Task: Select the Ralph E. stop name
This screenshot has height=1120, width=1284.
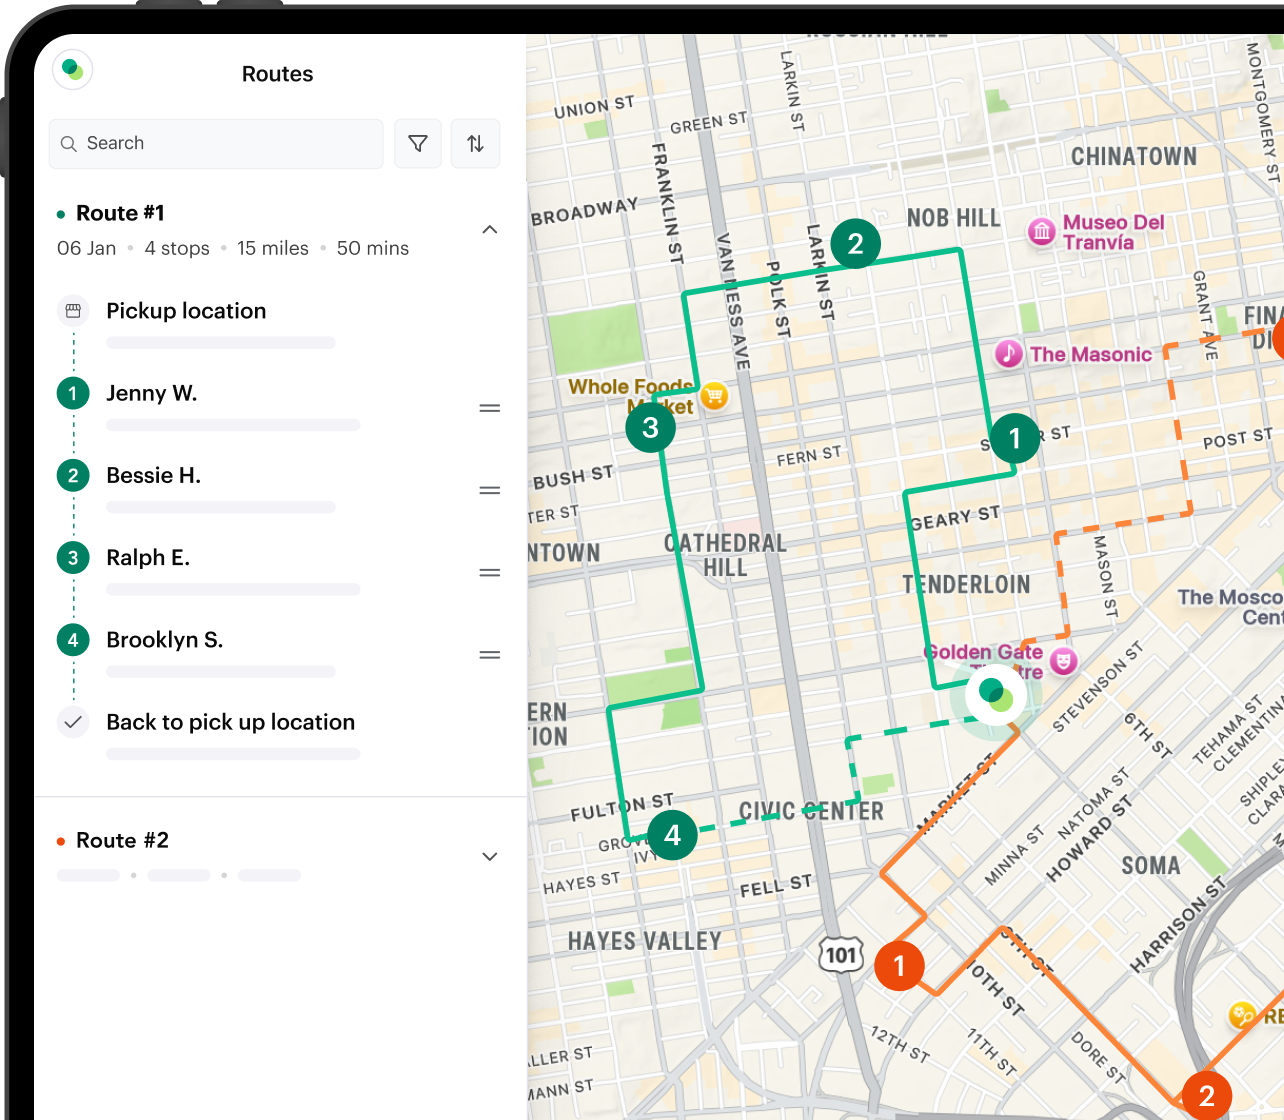Action: [148, 557]
